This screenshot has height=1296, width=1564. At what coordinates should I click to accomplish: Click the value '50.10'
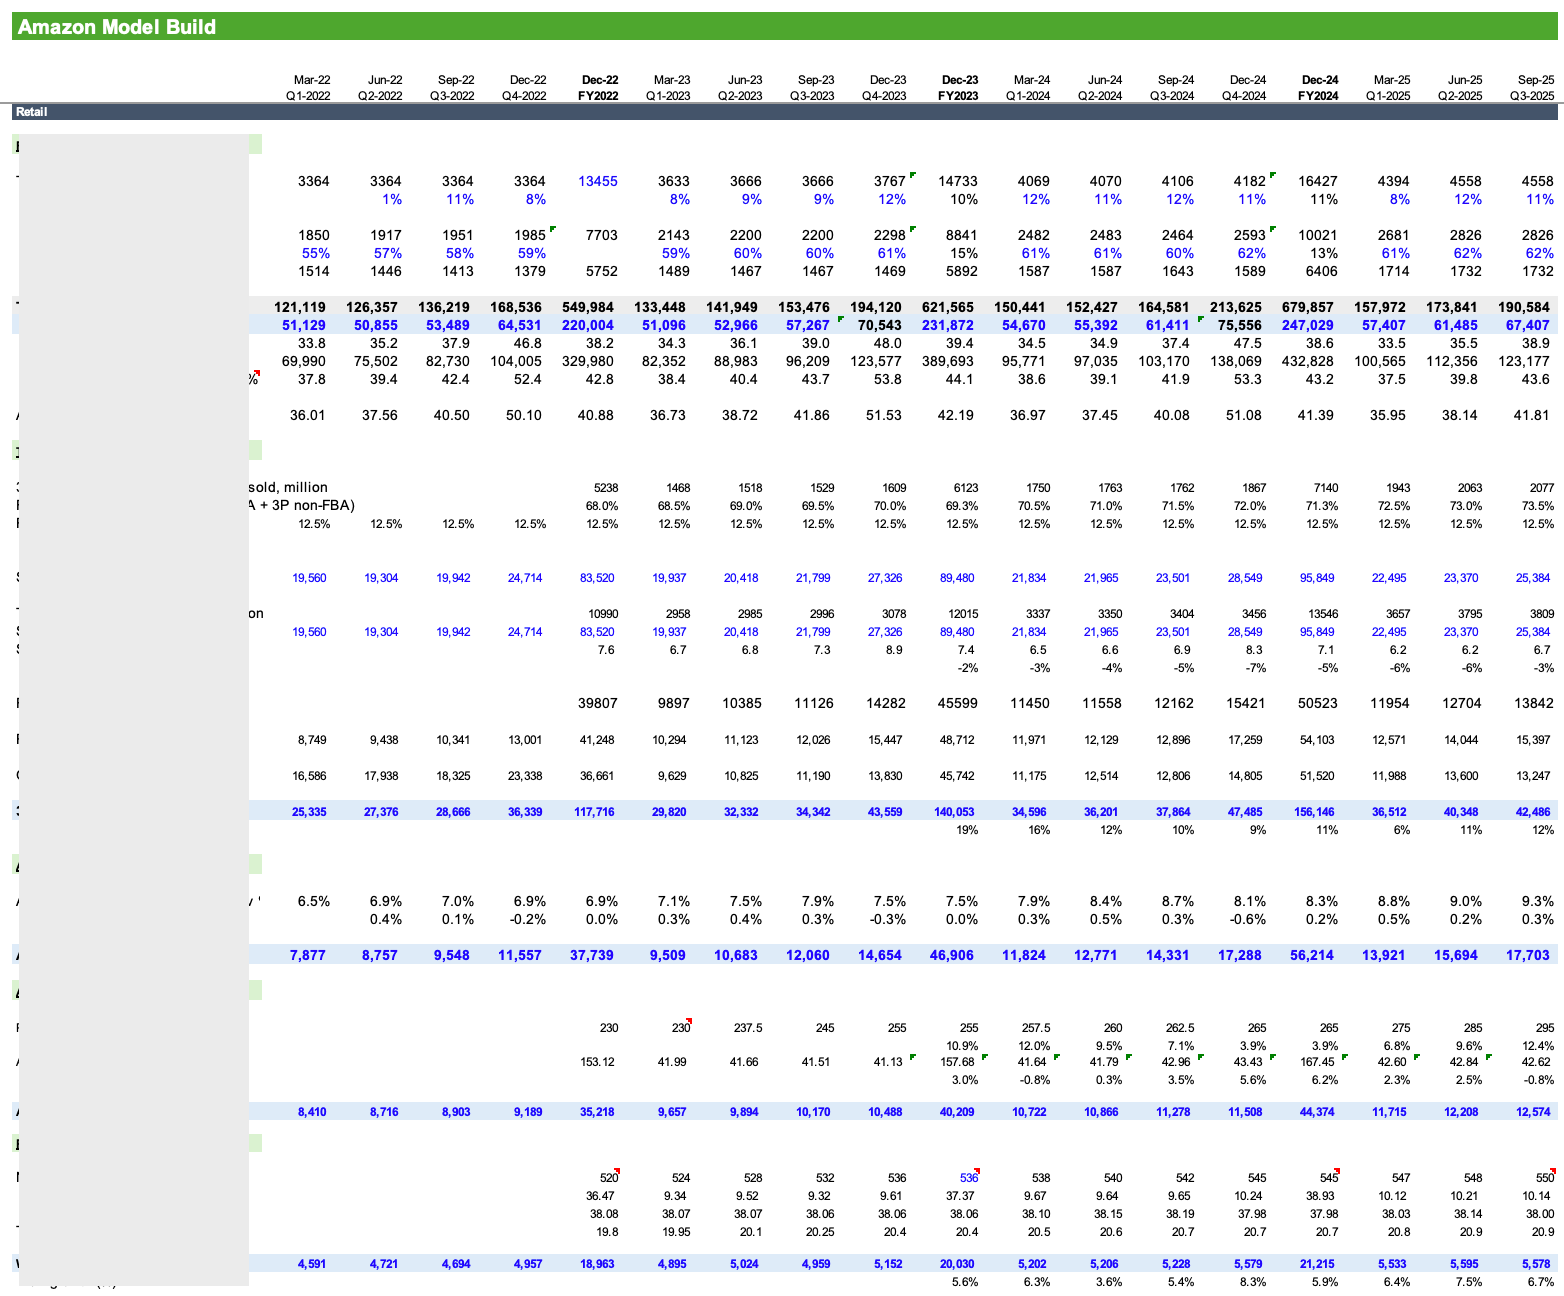(x=526, y=415)
